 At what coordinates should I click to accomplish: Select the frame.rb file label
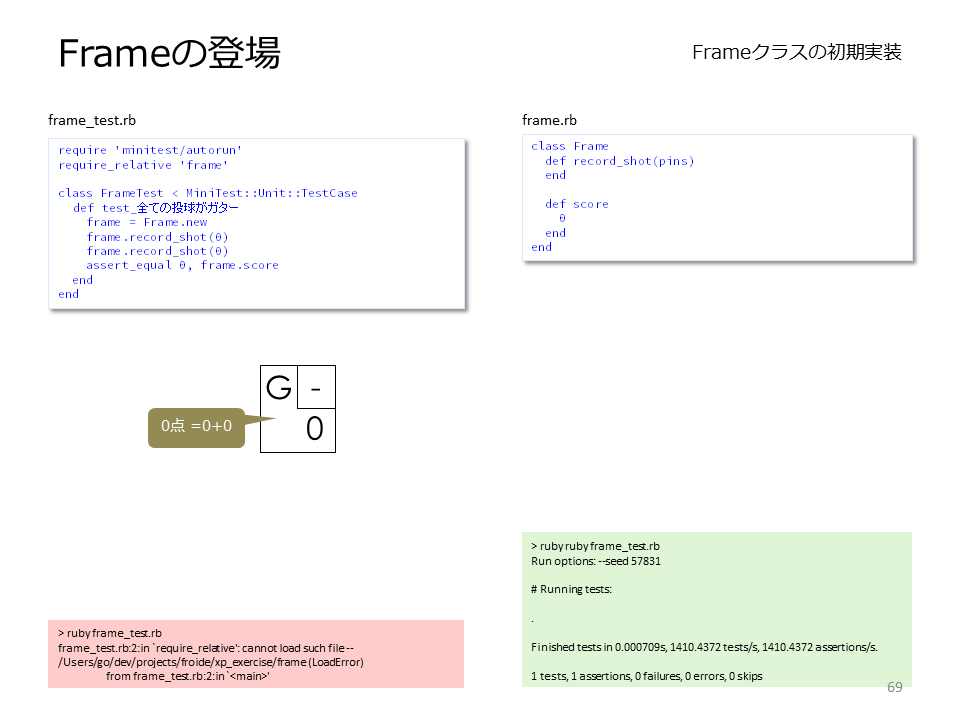coord(549,120)
